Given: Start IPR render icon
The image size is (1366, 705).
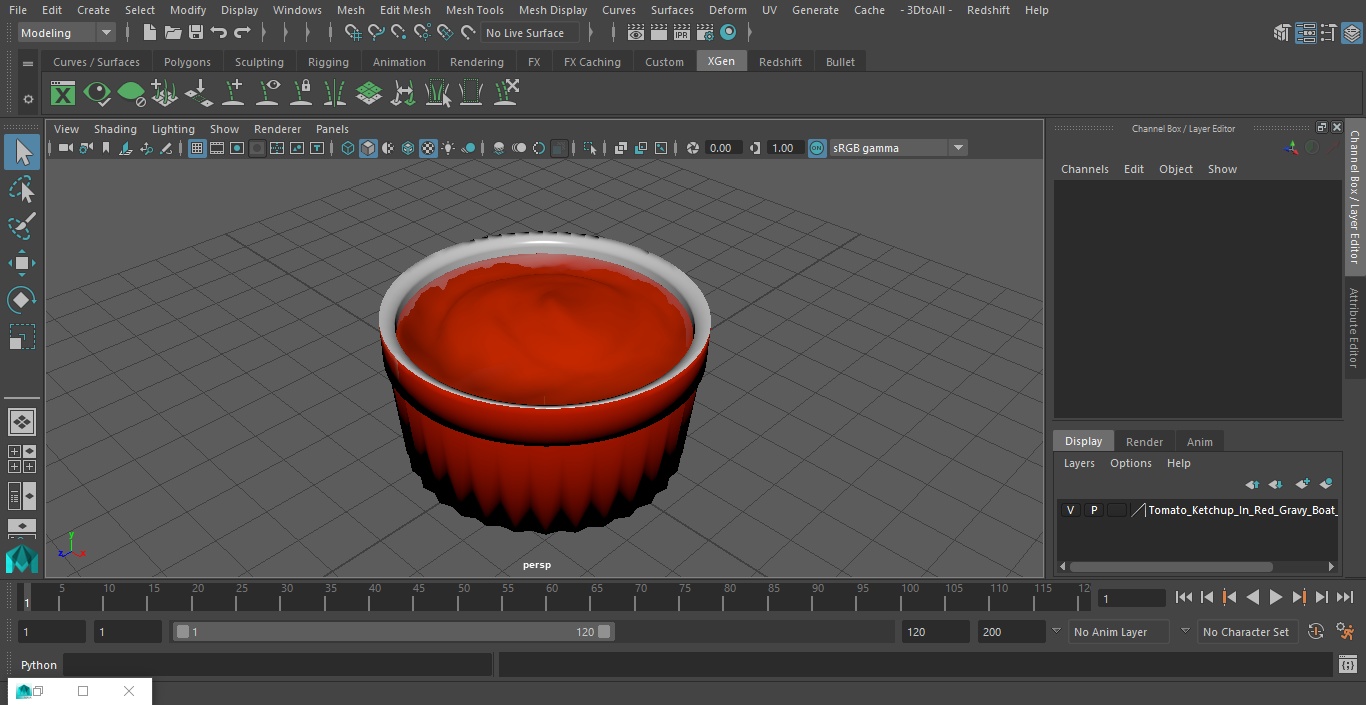Looking at the screenshot, I should pyautogui.click(x=682, y=33).
